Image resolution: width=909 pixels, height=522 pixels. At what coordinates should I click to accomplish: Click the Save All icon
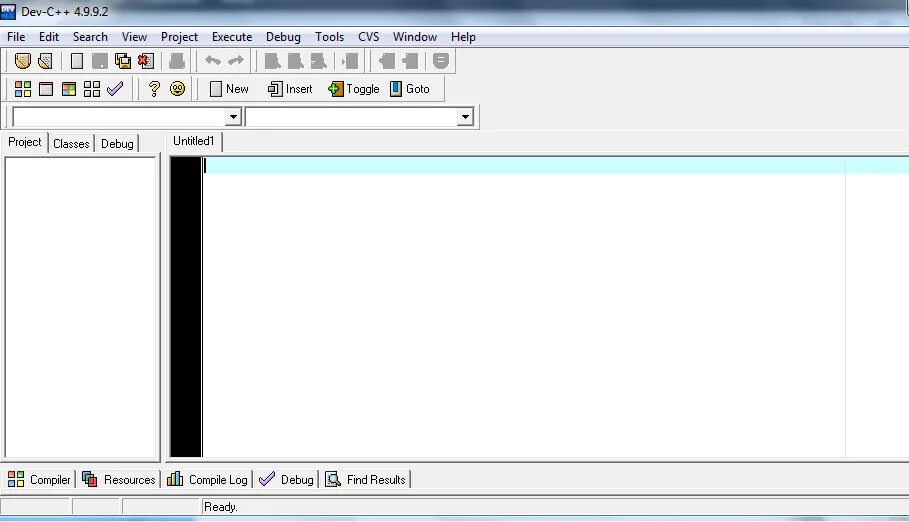coord(123,60)
